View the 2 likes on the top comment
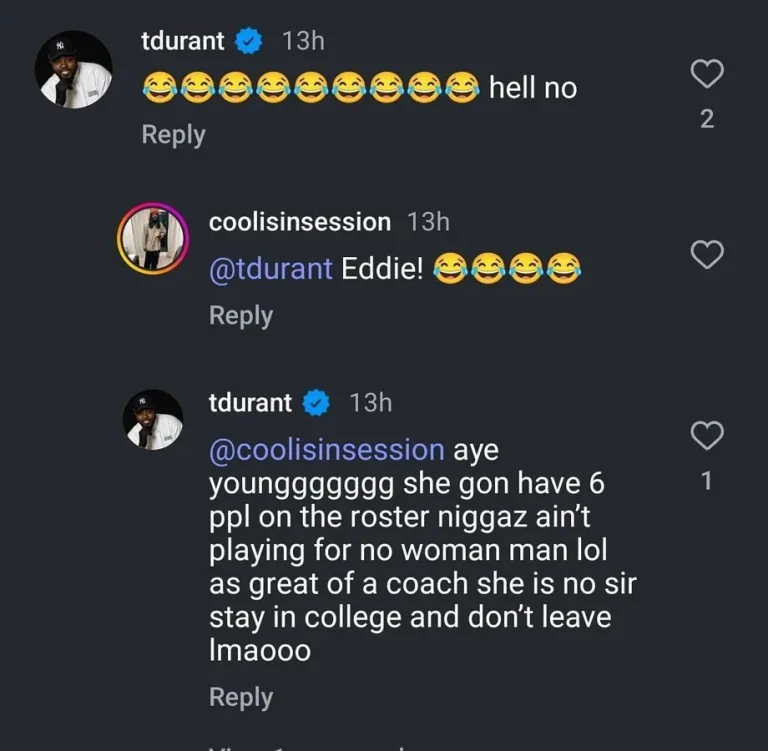Screen dimensions: 768x751 [x=707, y=119]
